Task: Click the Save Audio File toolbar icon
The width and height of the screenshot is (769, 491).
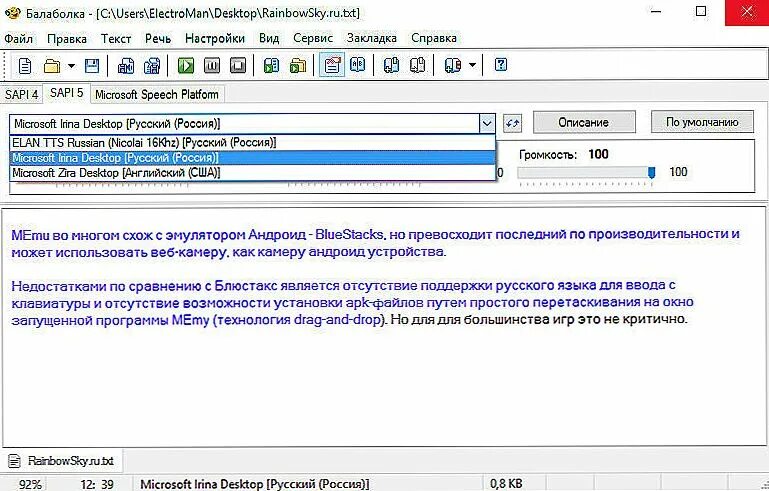Action: pos(126,65)
